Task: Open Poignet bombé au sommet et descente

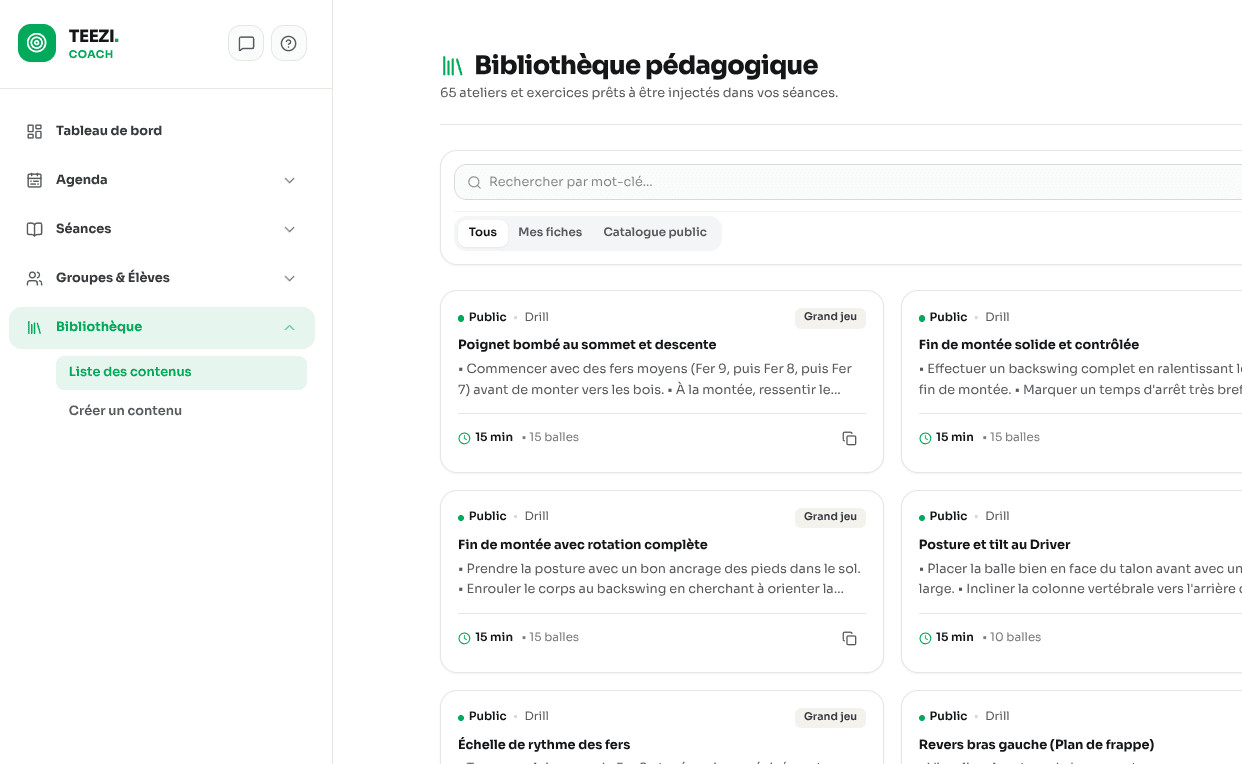Action: (x=587, y=345)
